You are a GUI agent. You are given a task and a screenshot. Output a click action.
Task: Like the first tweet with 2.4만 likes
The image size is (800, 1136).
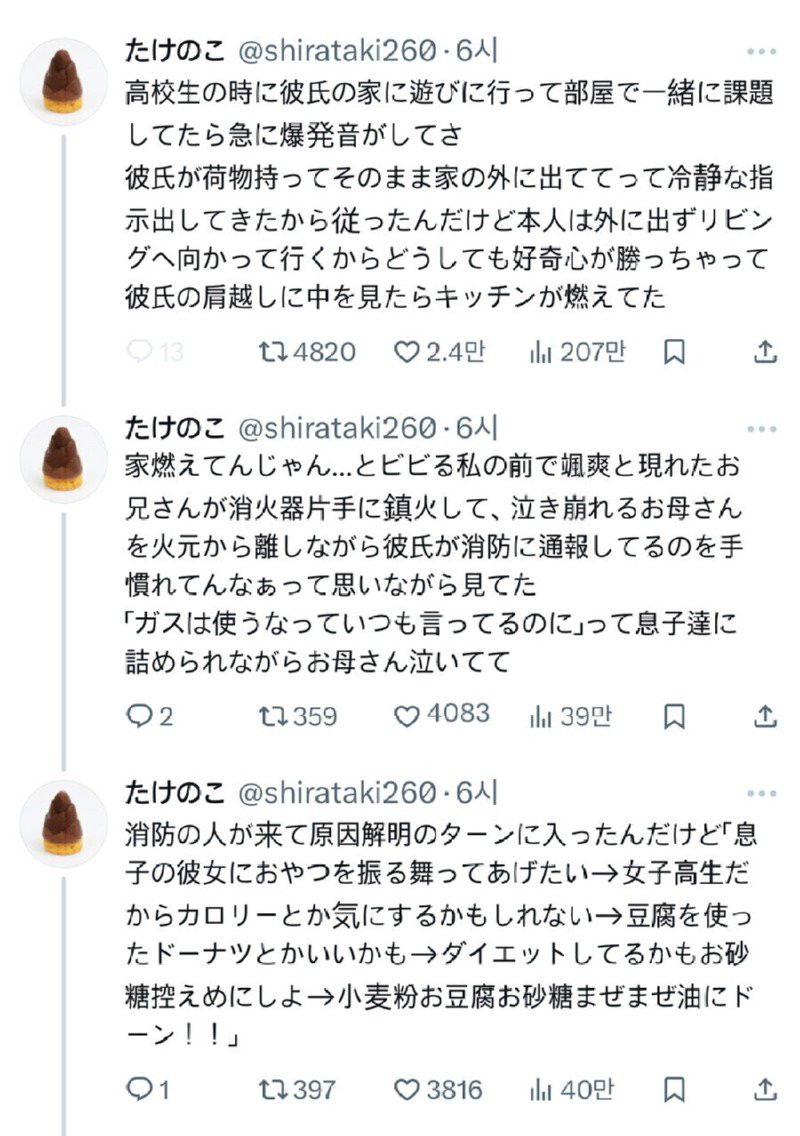click(x=405, y=351)
